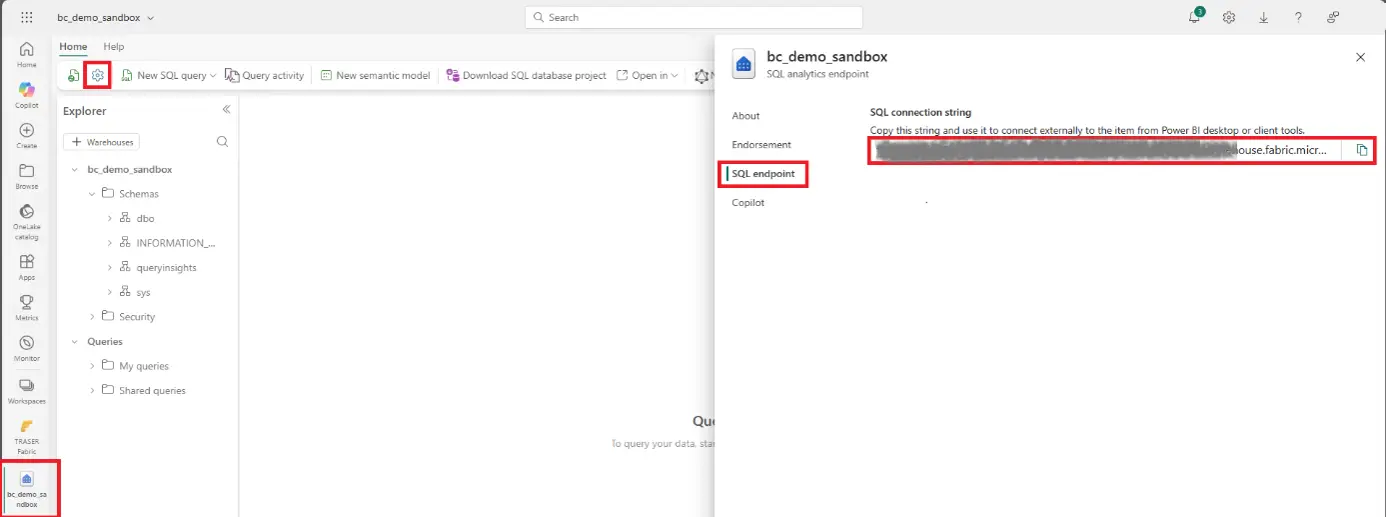1386x517 pixels.
Task: Open the global settings gear in header
Action: point(1229,17)
